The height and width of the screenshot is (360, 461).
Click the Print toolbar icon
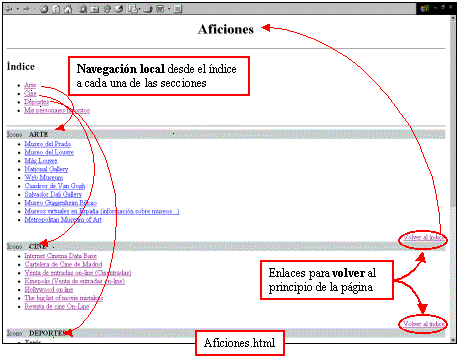[148, 9]
